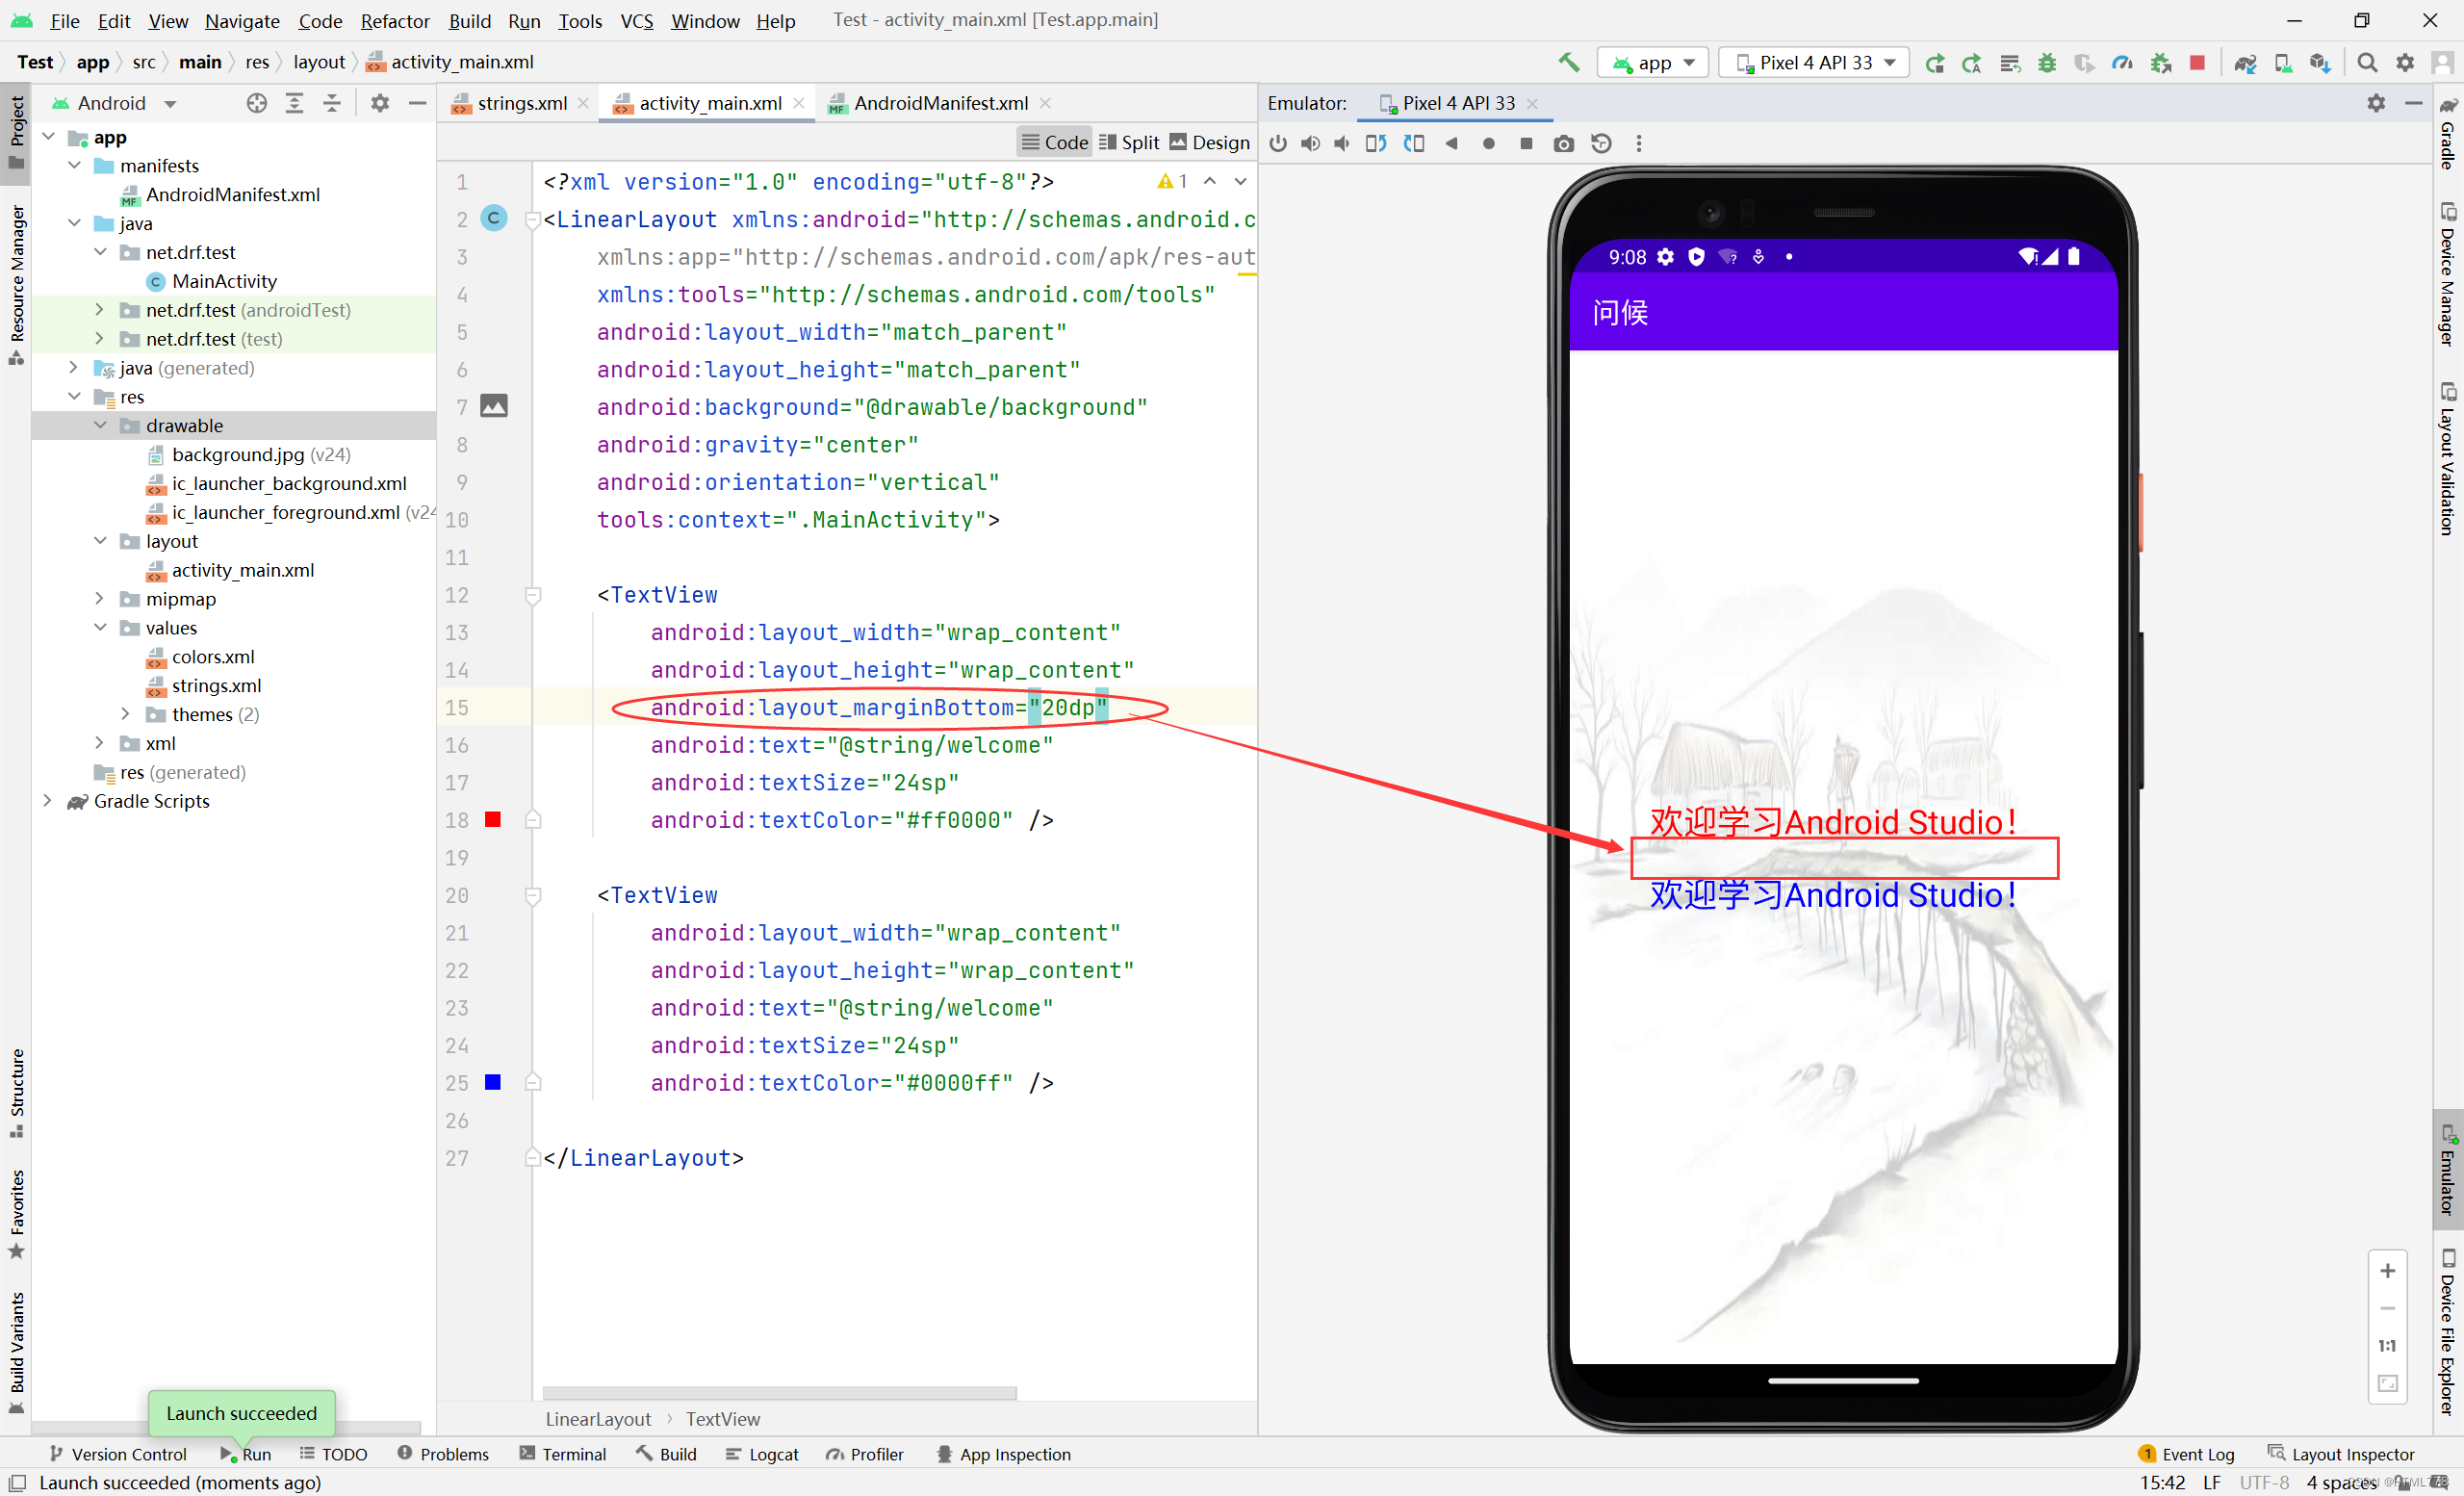
Task: Click the blue color swatch on line 25
Action: (x=493, y=1082)
